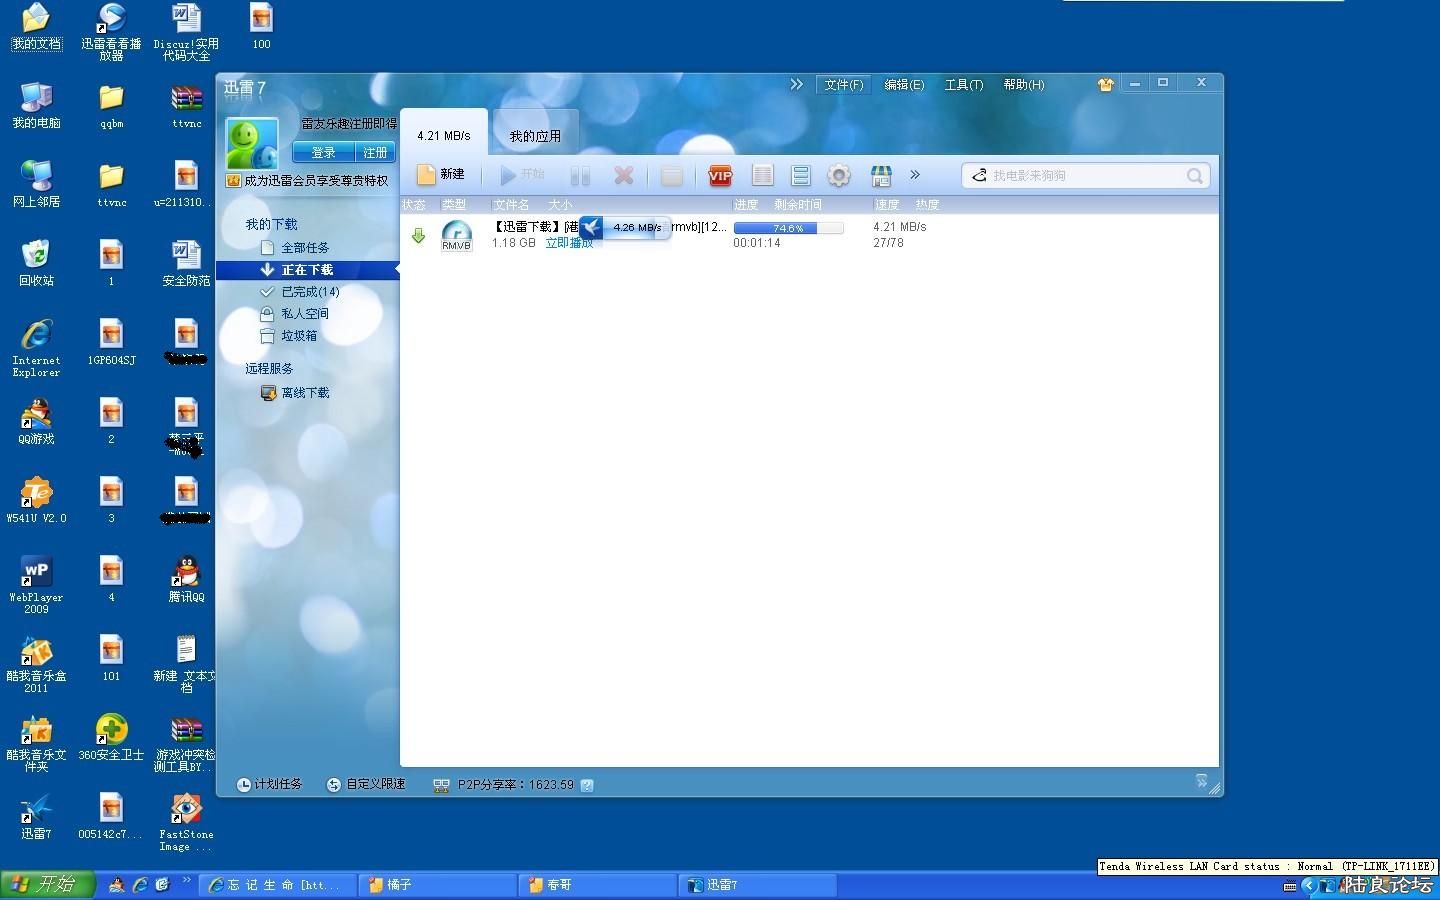Screen dimensions: 1440x900
Task: Click the skin T-shirt icon in title bar
Action: coord(1105,85)
